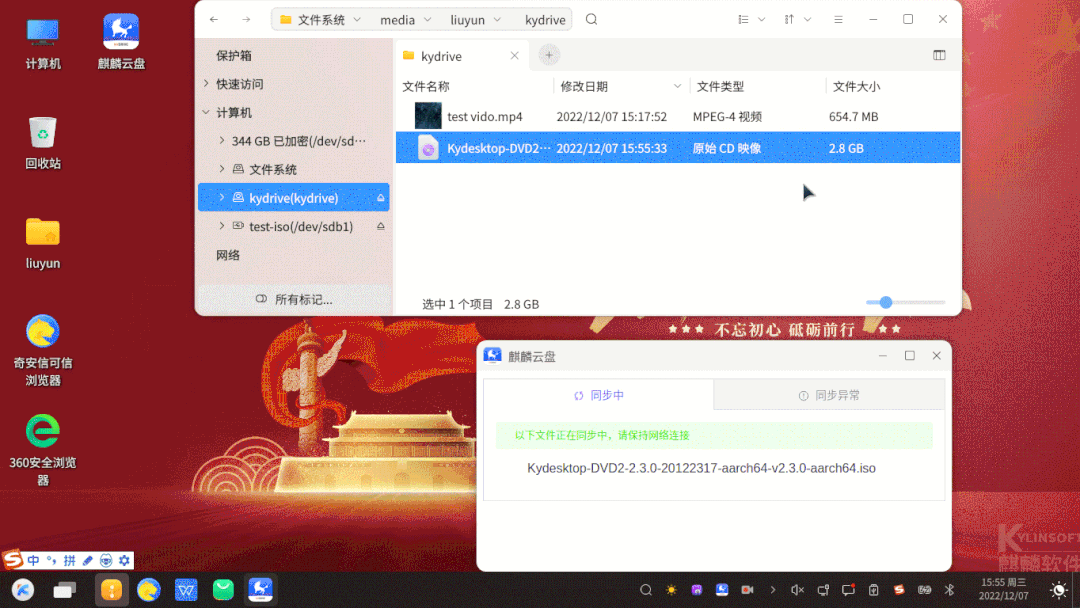The height and width of the screenshot is (608, 1080).
Task: Open the green app store taskbar icon
Action: [x=223, y=589]
